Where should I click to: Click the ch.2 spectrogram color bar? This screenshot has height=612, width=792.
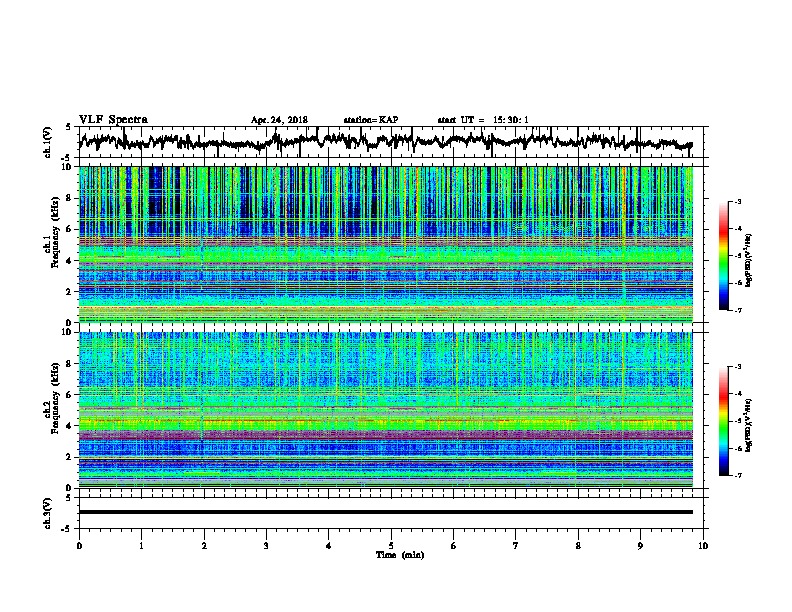coord(723,421)
